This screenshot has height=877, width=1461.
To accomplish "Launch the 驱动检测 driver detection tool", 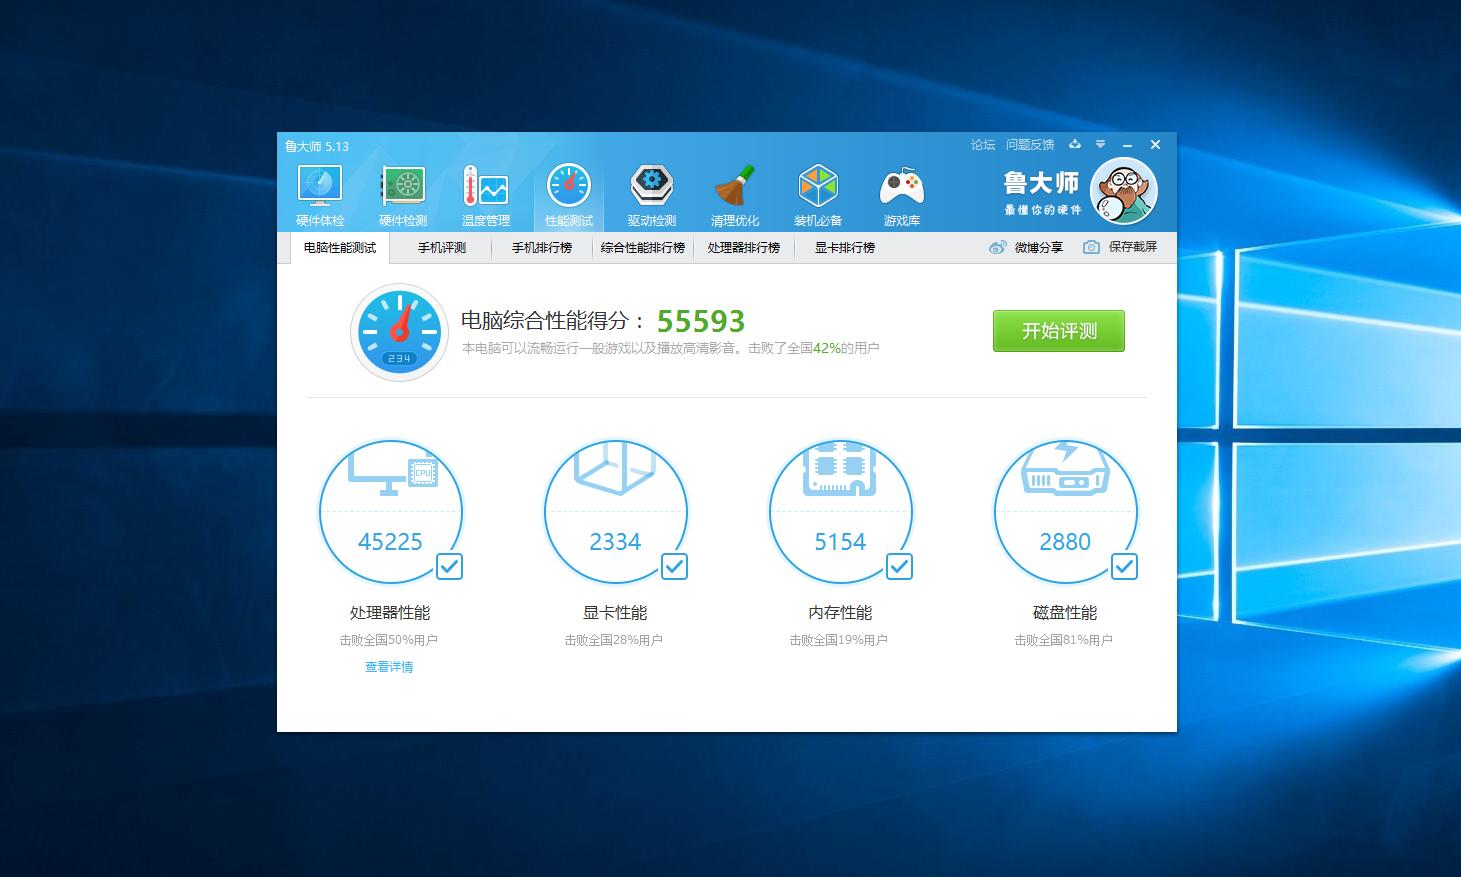I will [652, 191].
